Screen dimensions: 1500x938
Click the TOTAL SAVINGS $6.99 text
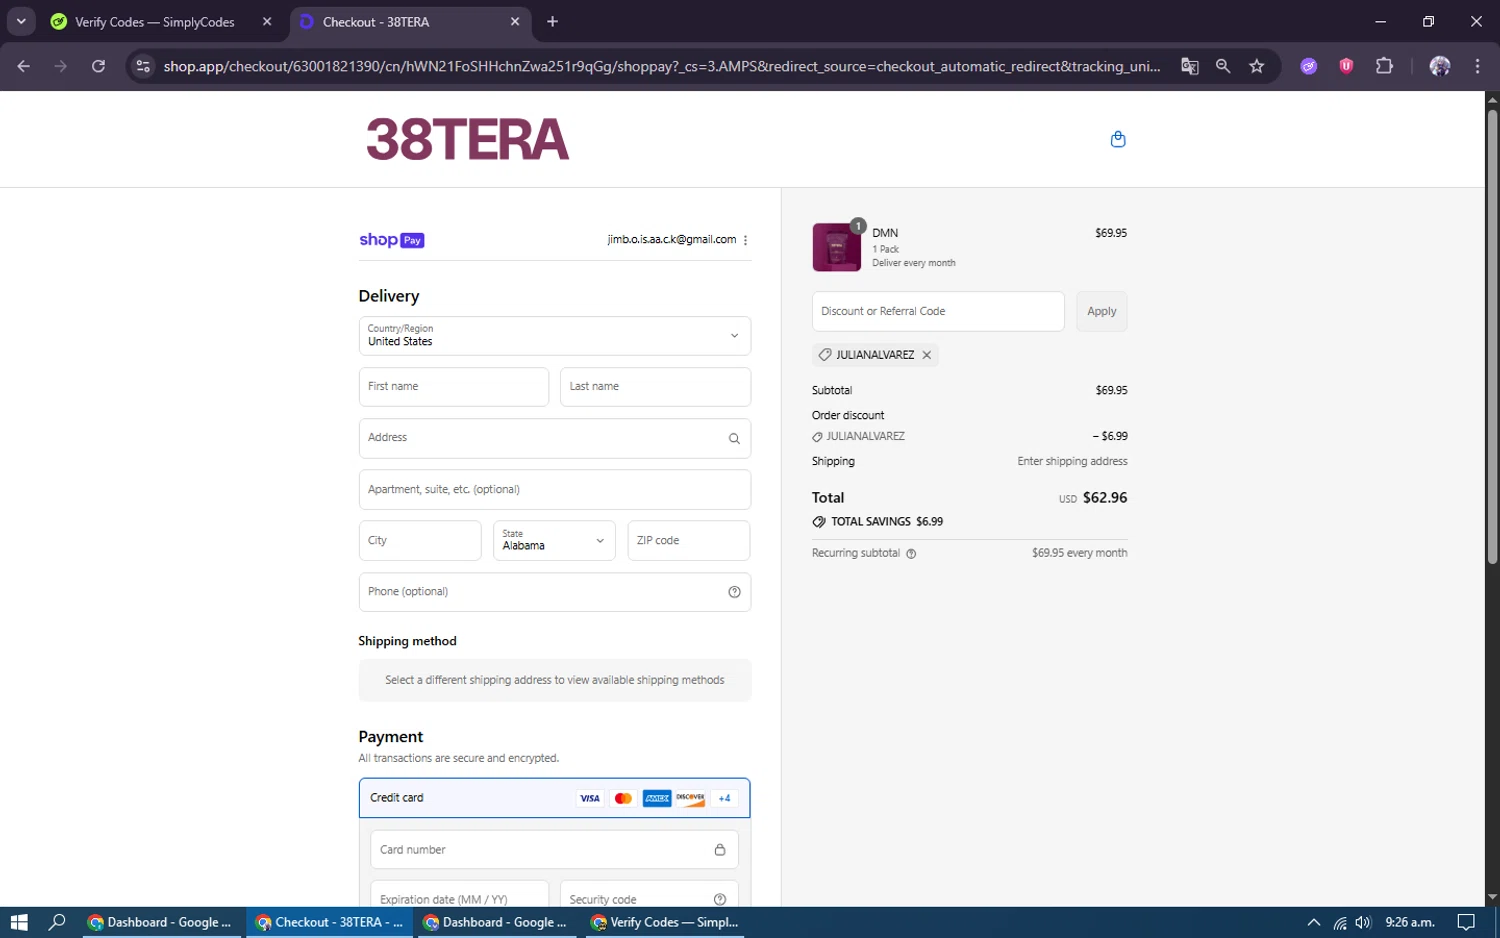pyautogui.click(x=887, y=522)
